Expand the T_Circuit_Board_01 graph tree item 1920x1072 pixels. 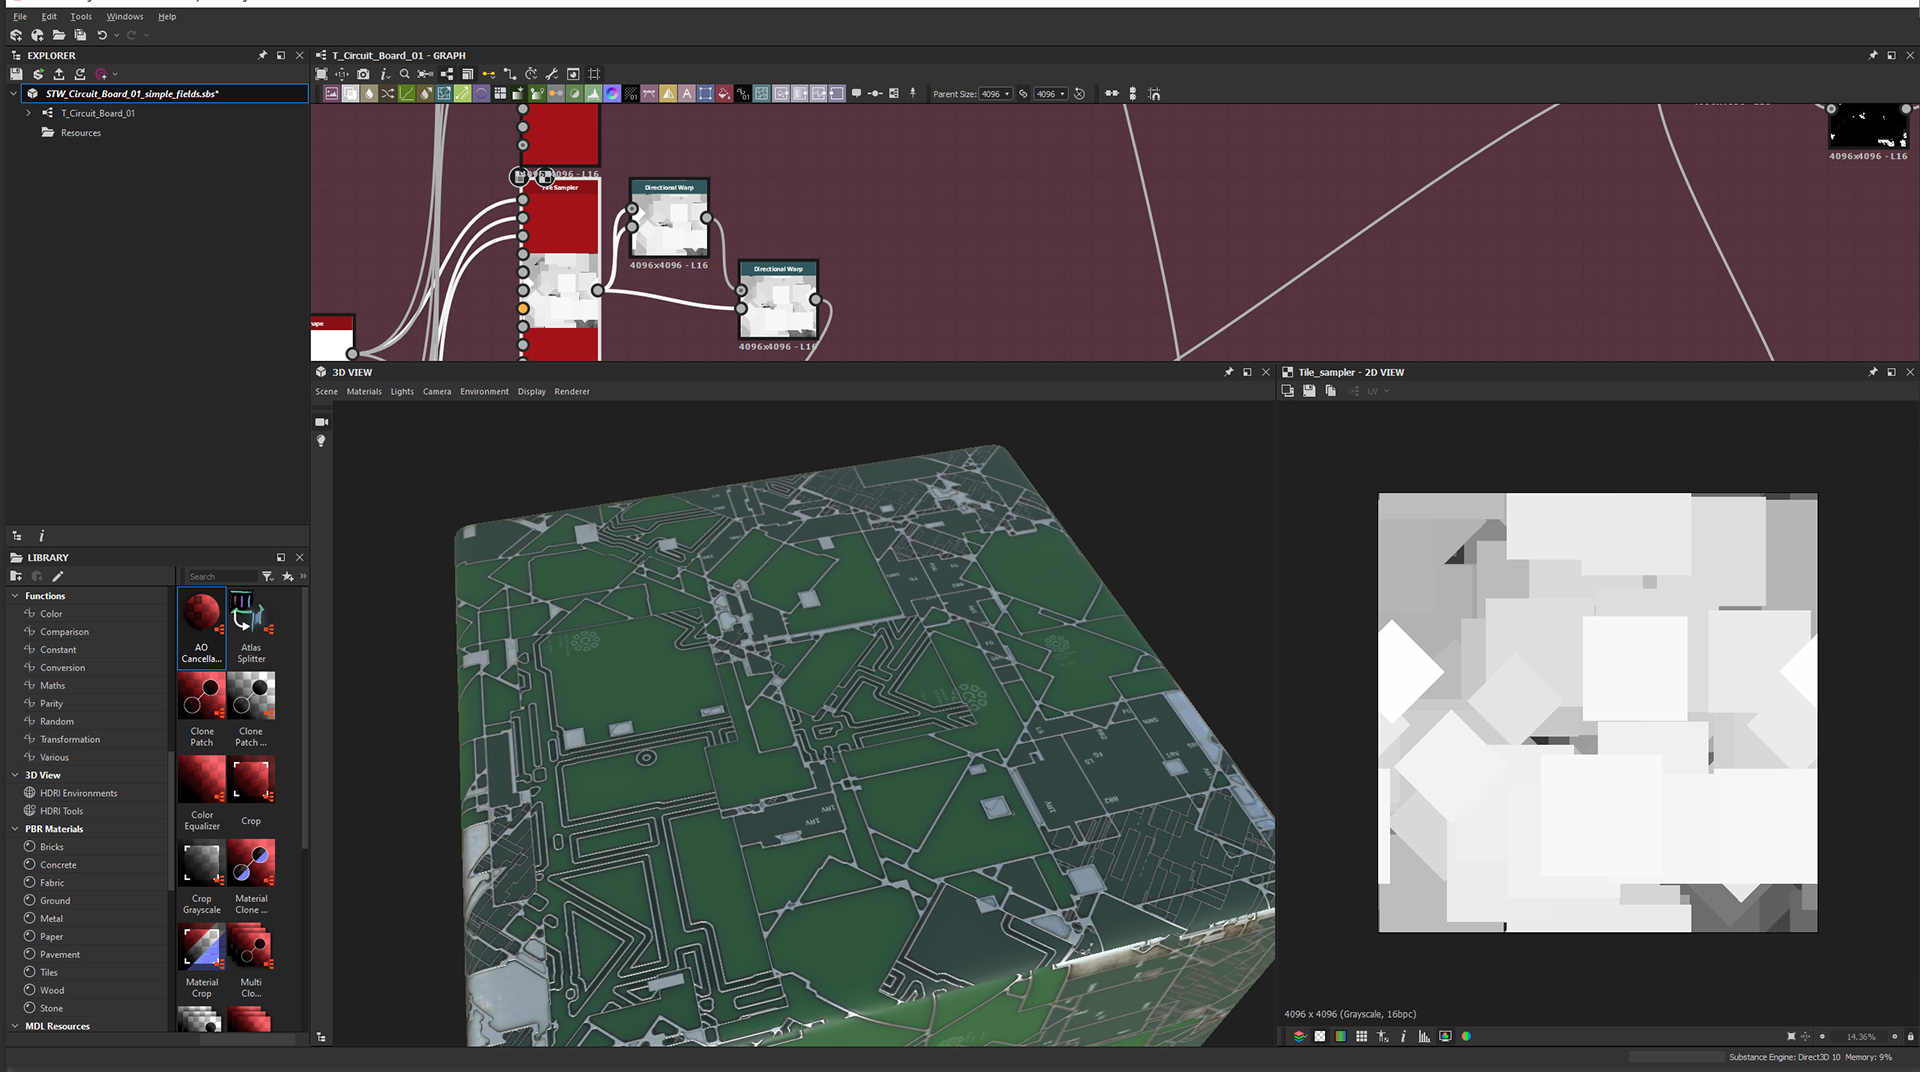tap(29, 113)
